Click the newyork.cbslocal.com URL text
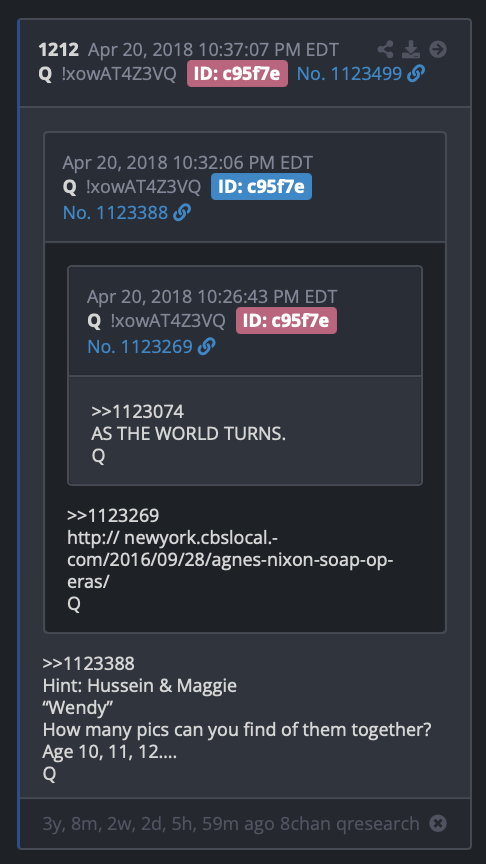The height and width of the screenshot is (864, 486). click(230, 560)
